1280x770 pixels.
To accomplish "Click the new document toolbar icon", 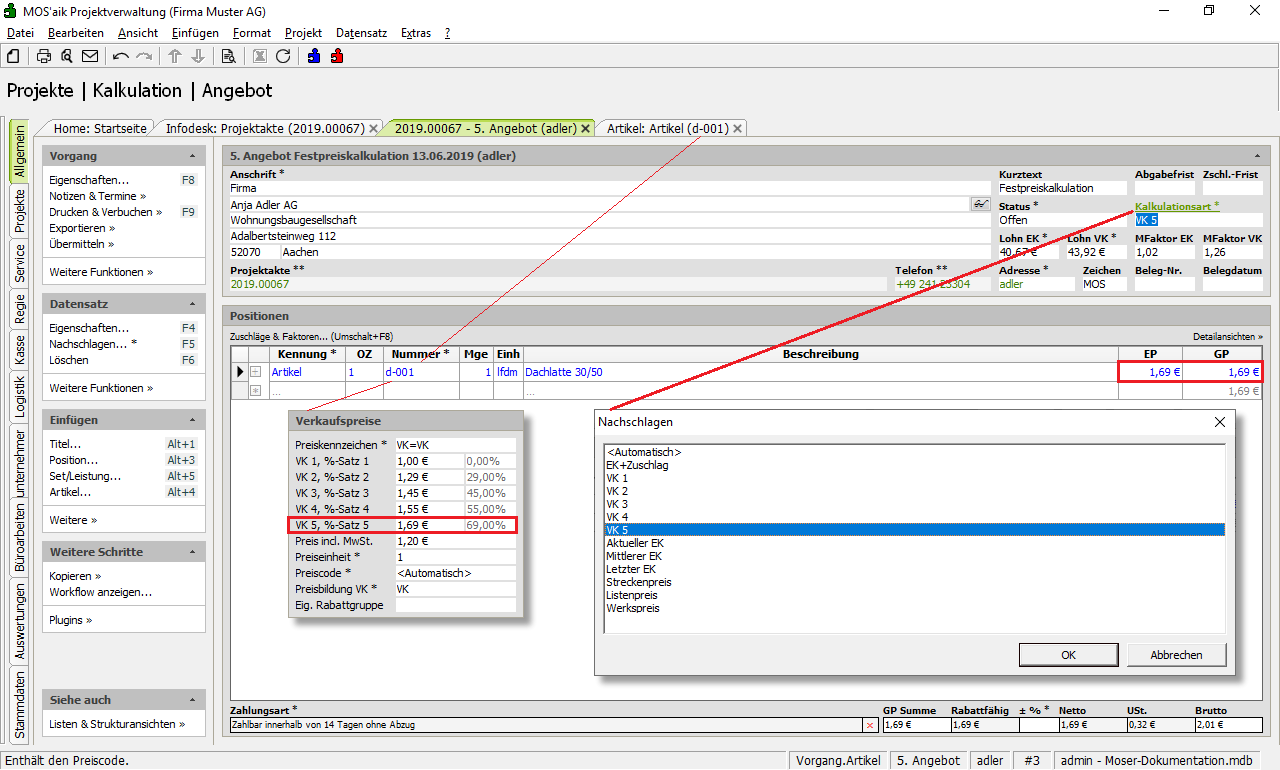I will click(x=14, y=56).
